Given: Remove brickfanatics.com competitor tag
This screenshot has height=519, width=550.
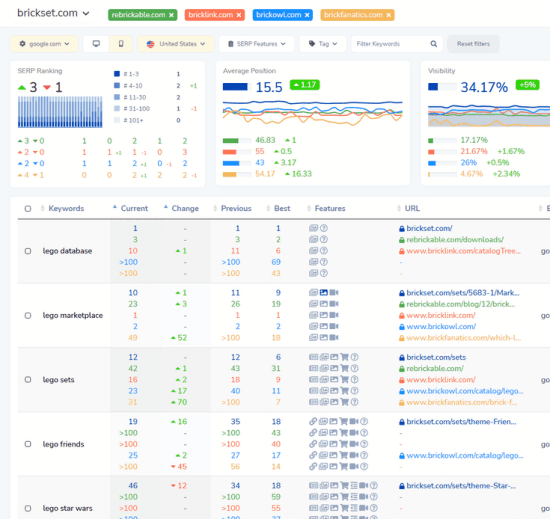Looking at the screenshot, I should 389,15.
